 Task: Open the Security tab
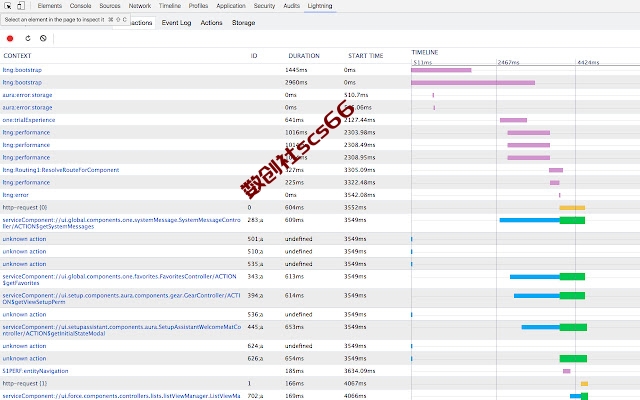click(264, 6)
